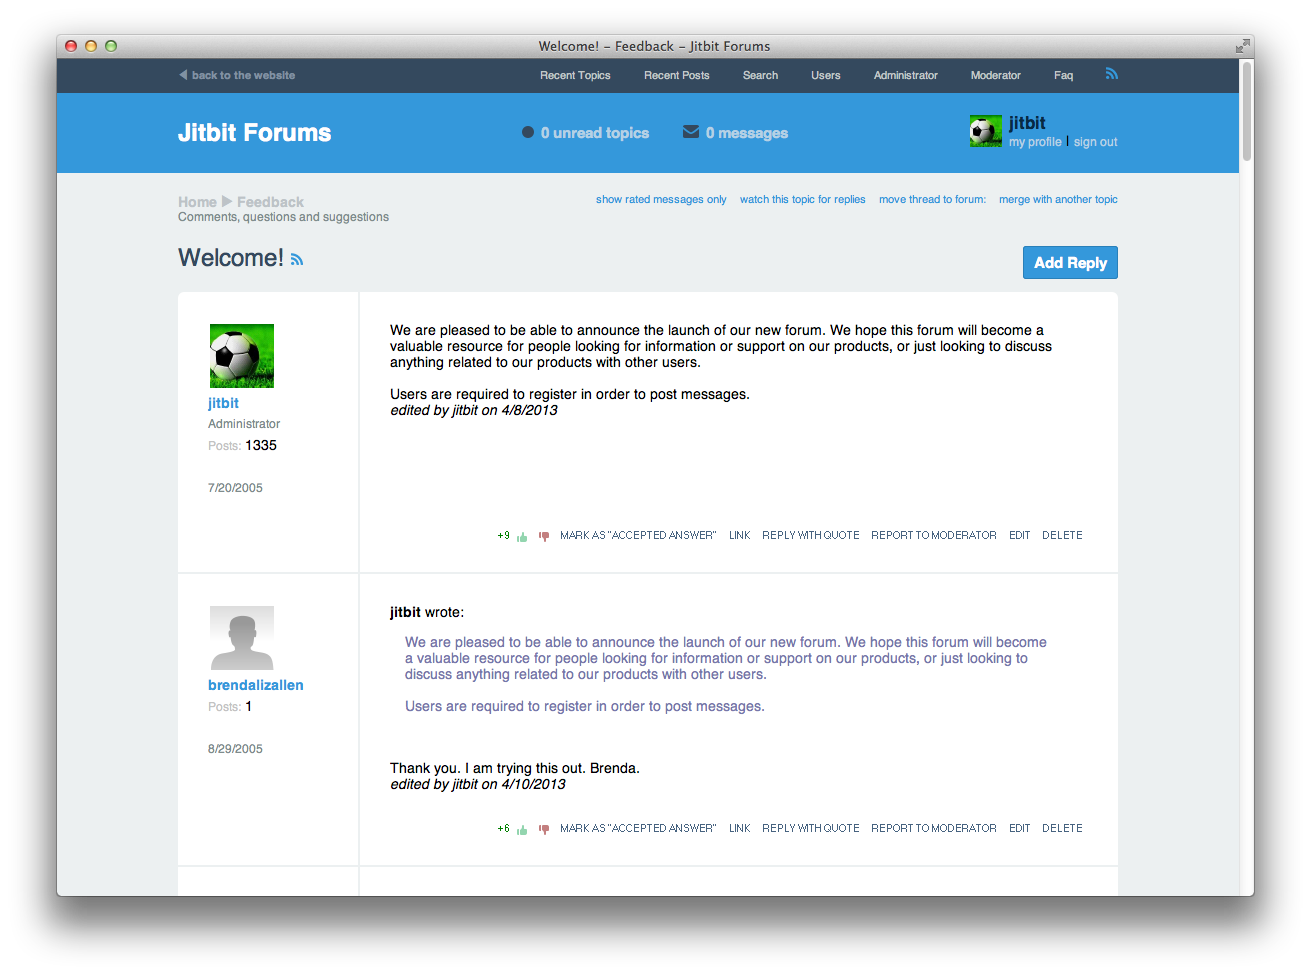
Task: Open the Recent Posts menu item
Action: (677, 75)
